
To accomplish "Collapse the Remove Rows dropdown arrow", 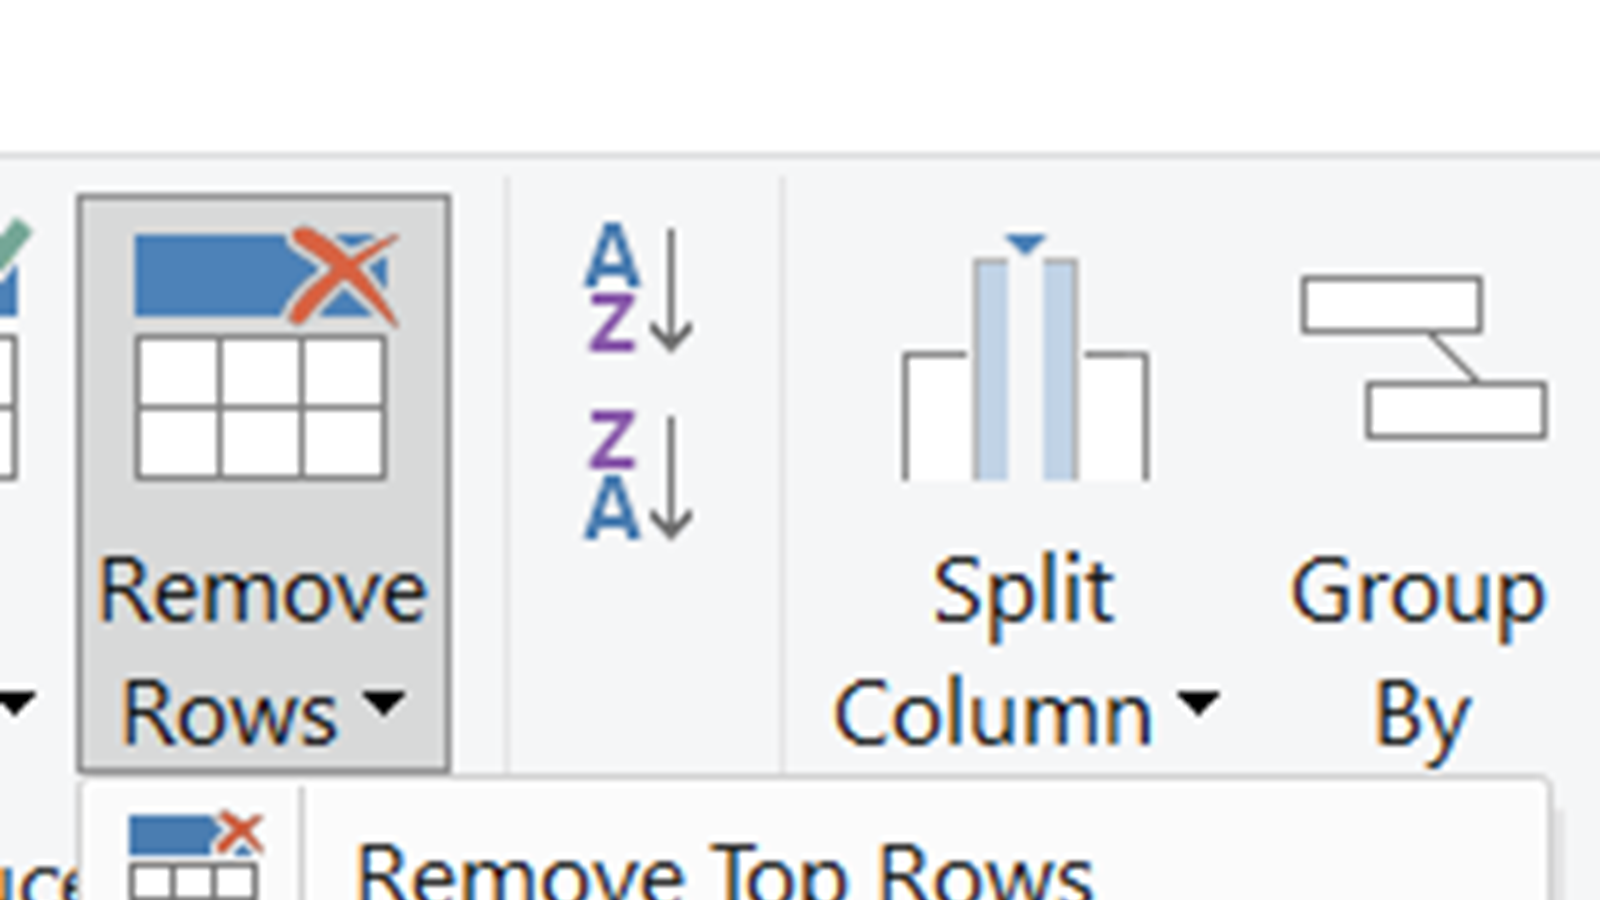I will pyautogui.click(x=384, y=703).
